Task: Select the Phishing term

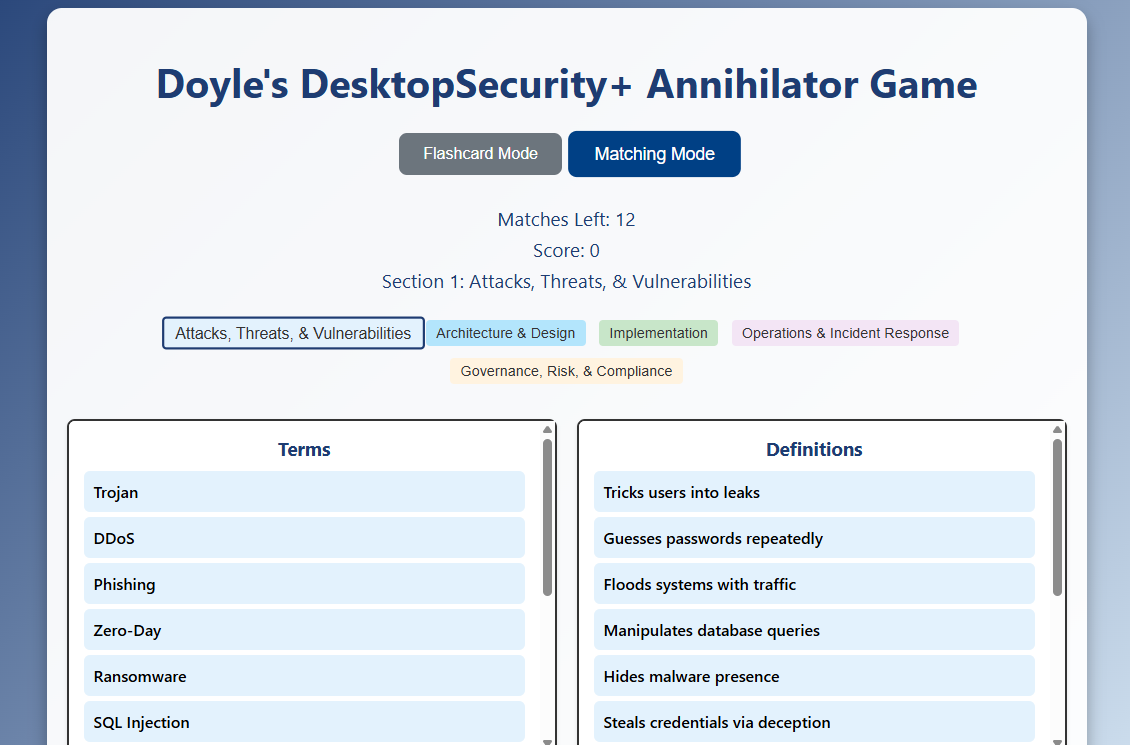Action: [x=304, y=584]
